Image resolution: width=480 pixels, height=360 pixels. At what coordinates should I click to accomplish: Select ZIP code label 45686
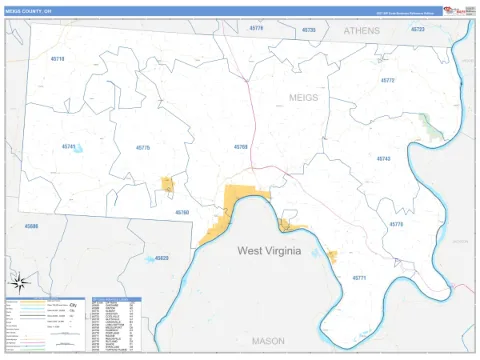pyautogui.click(x=31, y=226)
